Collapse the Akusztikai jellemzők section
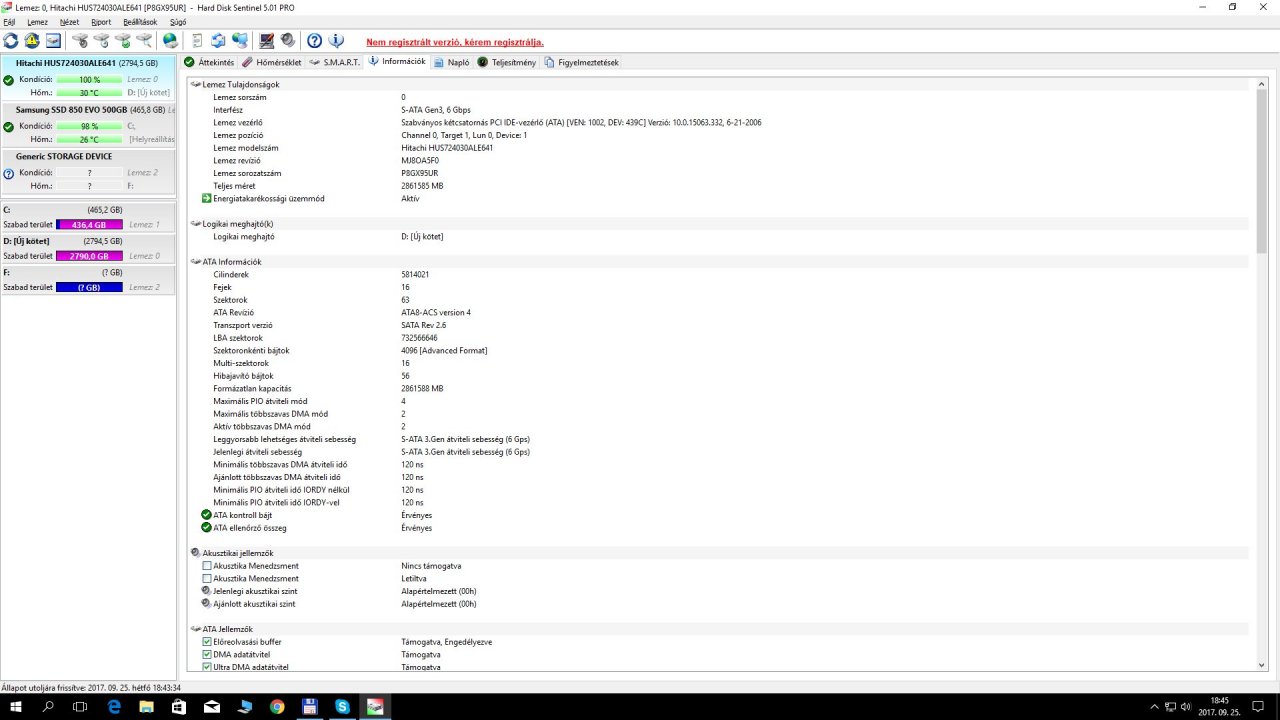The height and width of the screenshot is (720, 1280). point(195,553)
